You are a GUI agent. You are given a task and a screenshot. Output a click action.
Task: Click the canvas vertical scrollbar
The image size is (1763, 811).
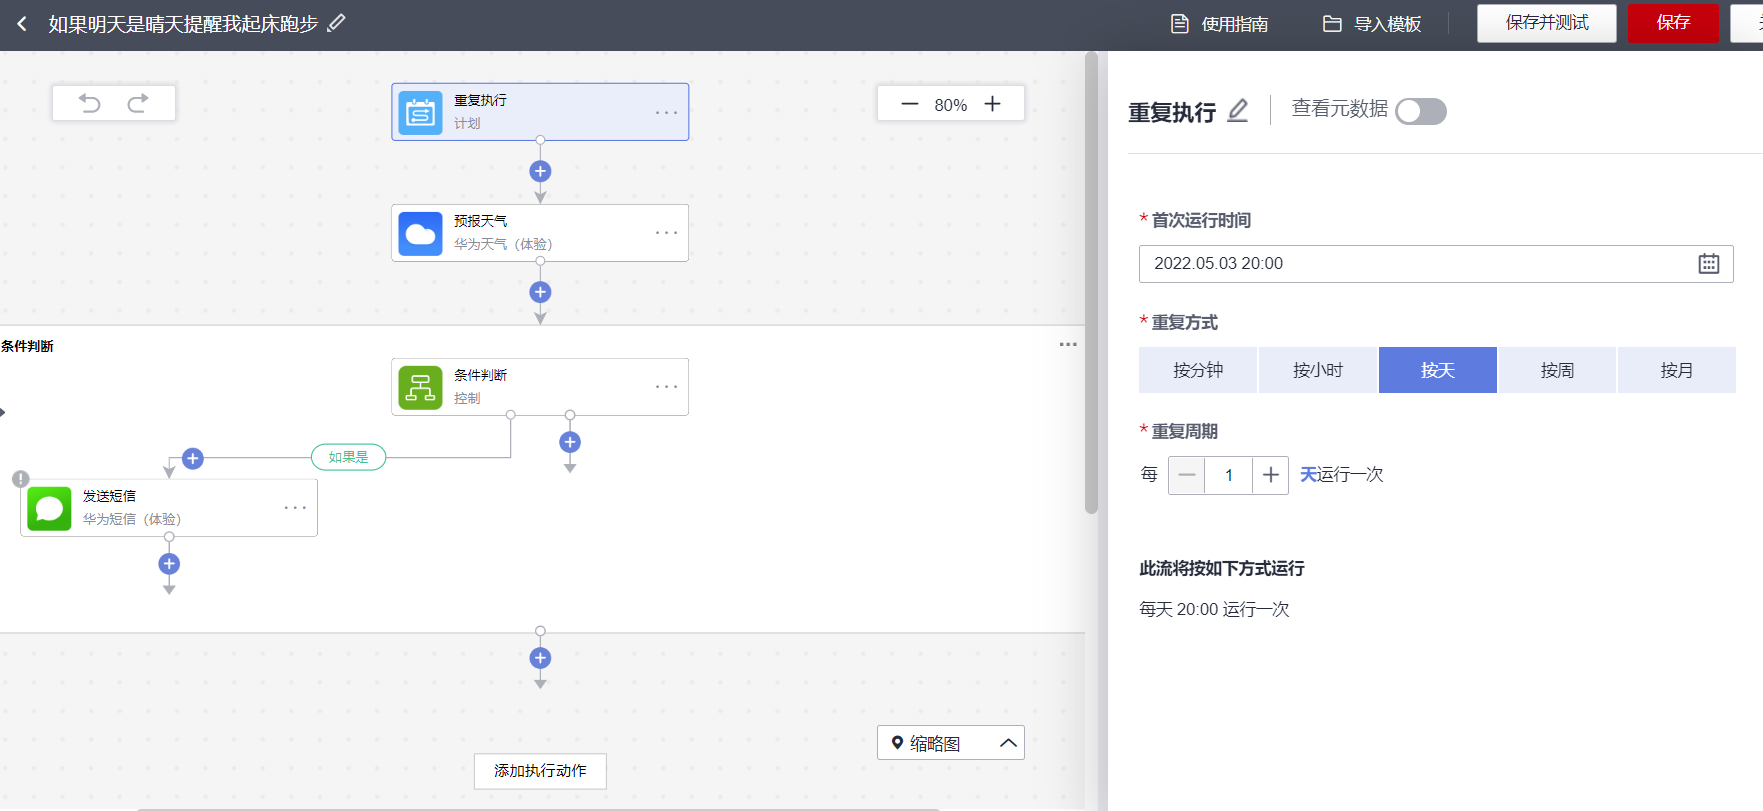click(x=1091, y=283)
